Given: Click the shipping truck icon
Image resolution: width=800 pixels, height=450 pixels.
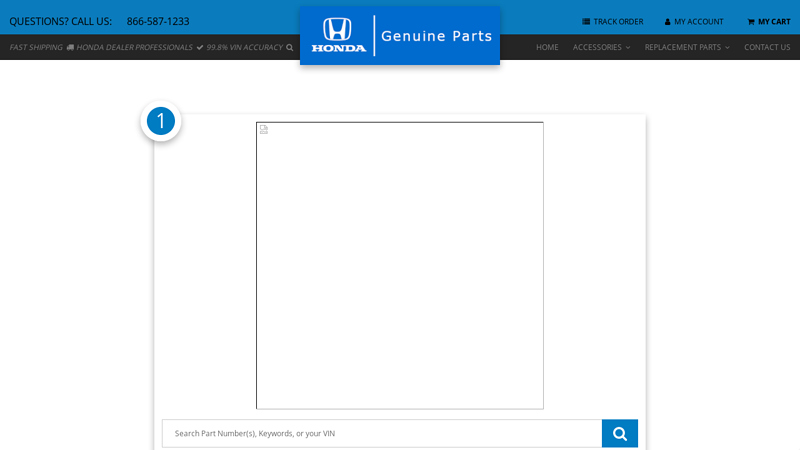Looking at the screenshot, I should tap(70, 47).
